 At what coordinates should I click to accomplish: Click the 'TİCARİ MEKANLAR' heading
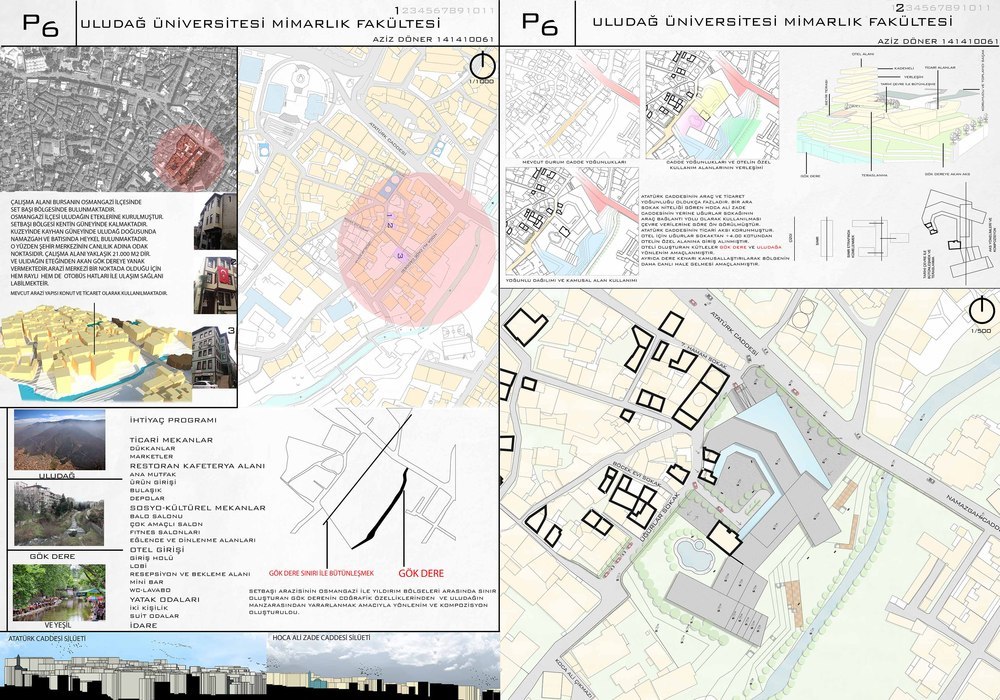(171, 440)
